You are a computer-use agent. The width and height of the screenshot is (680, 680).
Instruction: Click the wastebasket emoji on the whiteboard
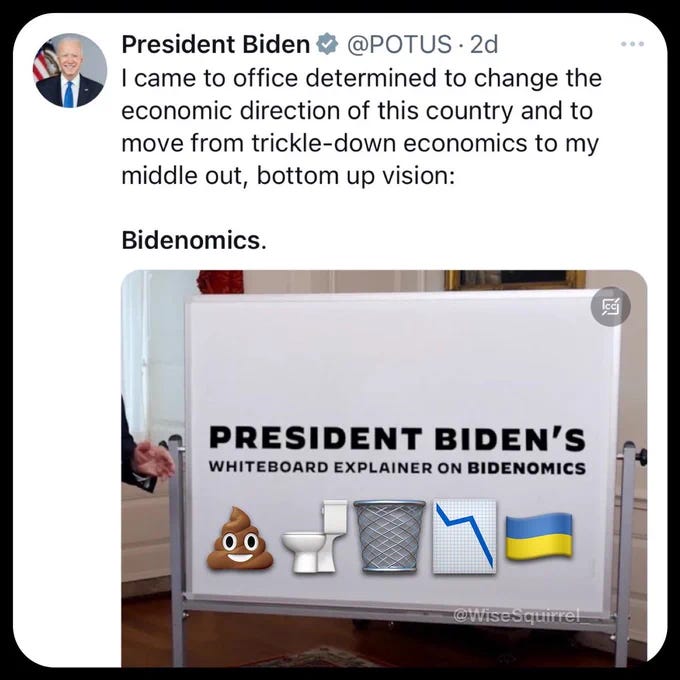tap(389, 536)
